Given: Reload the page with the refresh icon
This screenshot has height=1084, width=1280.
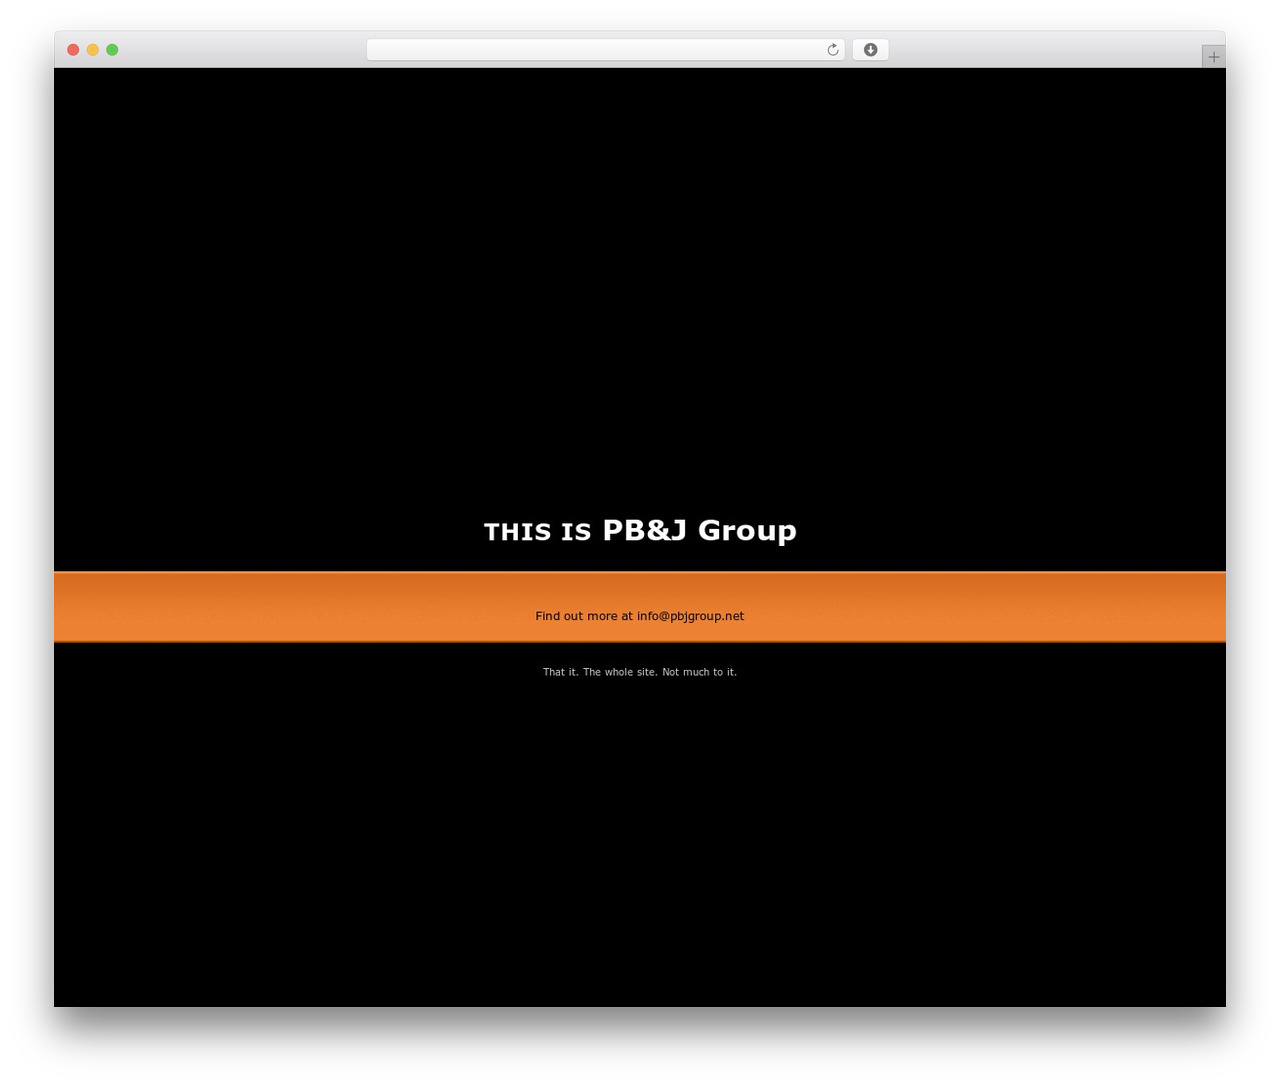Looking at the screenshot, I should click(x=832, y=50).
